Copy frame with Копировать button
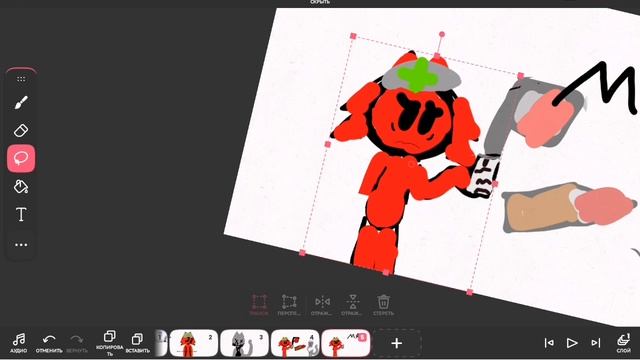640x360 pixels. pos(109,343)
